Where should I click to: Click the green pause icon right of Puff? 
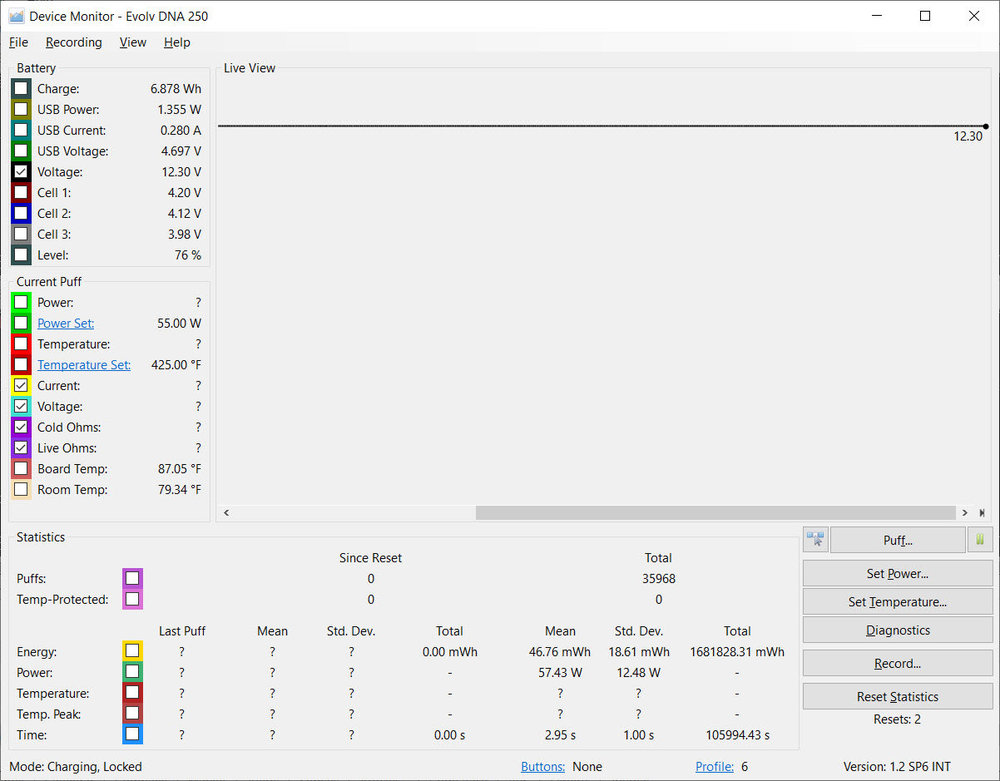coord(980,540)
